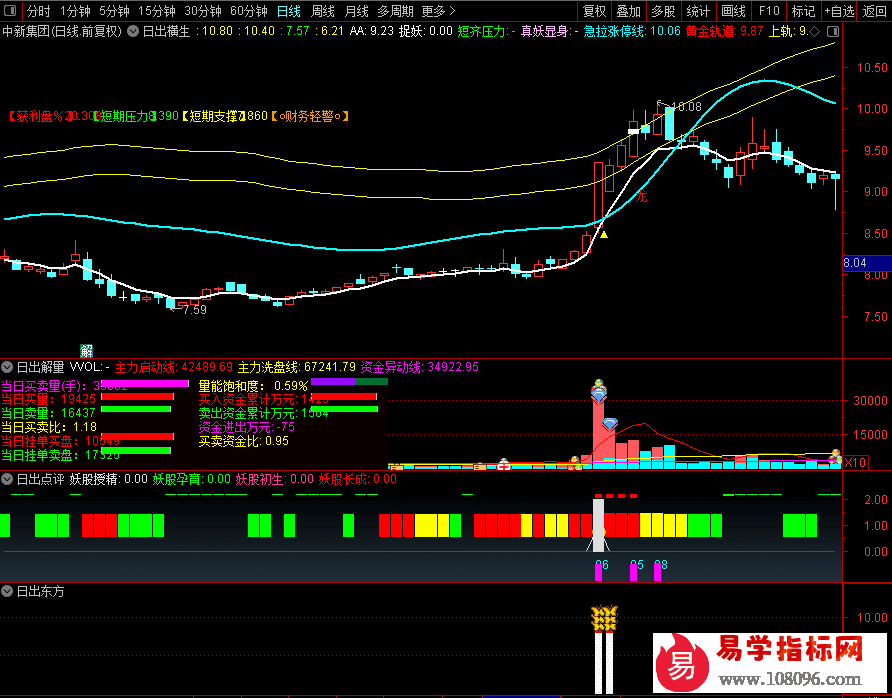Click the diamond icon after 上轨 value

(x=813, y=31)
